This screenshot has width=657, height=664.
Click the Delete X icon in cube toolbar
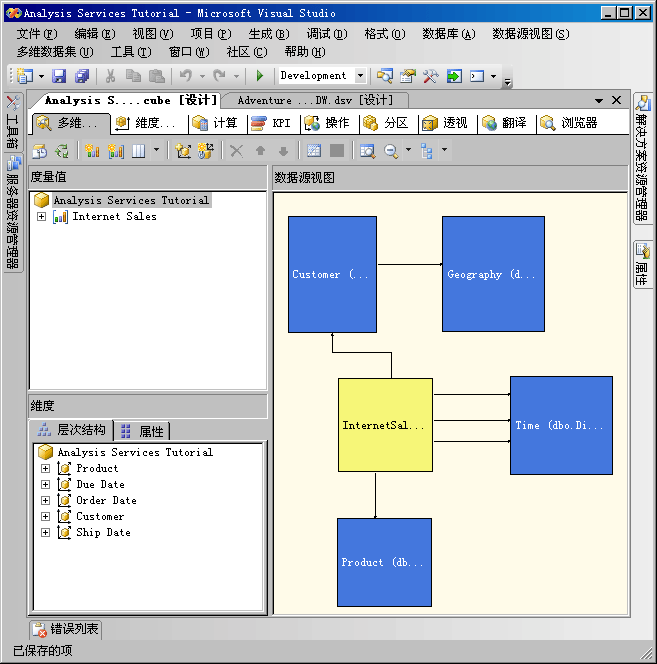click(x=236, y=151)
